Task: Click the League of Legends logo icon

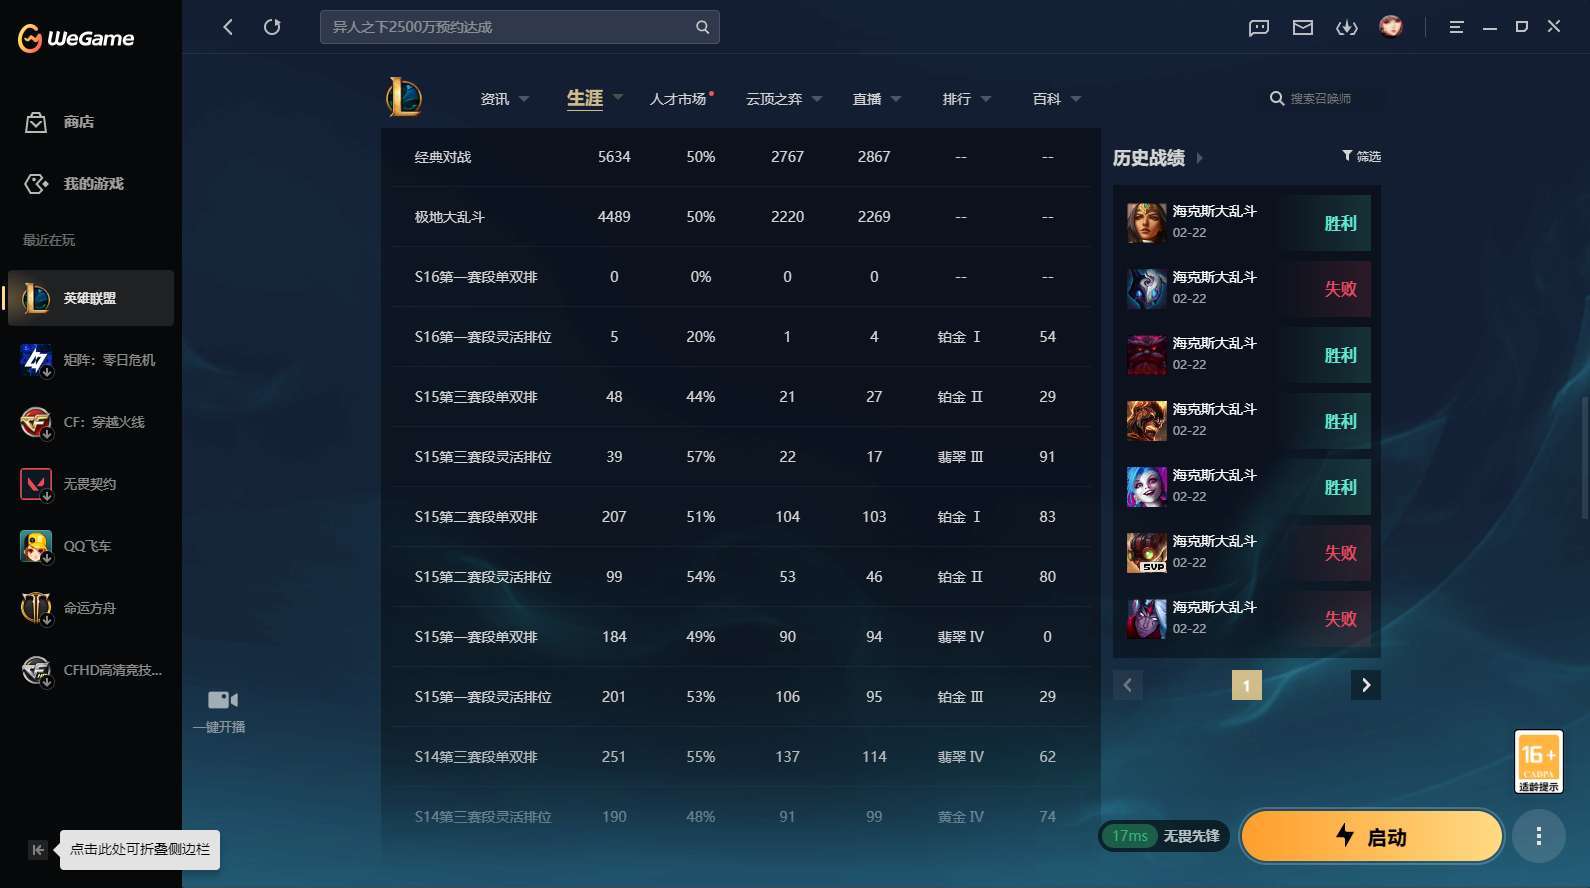Action: (x=404, y=98)
